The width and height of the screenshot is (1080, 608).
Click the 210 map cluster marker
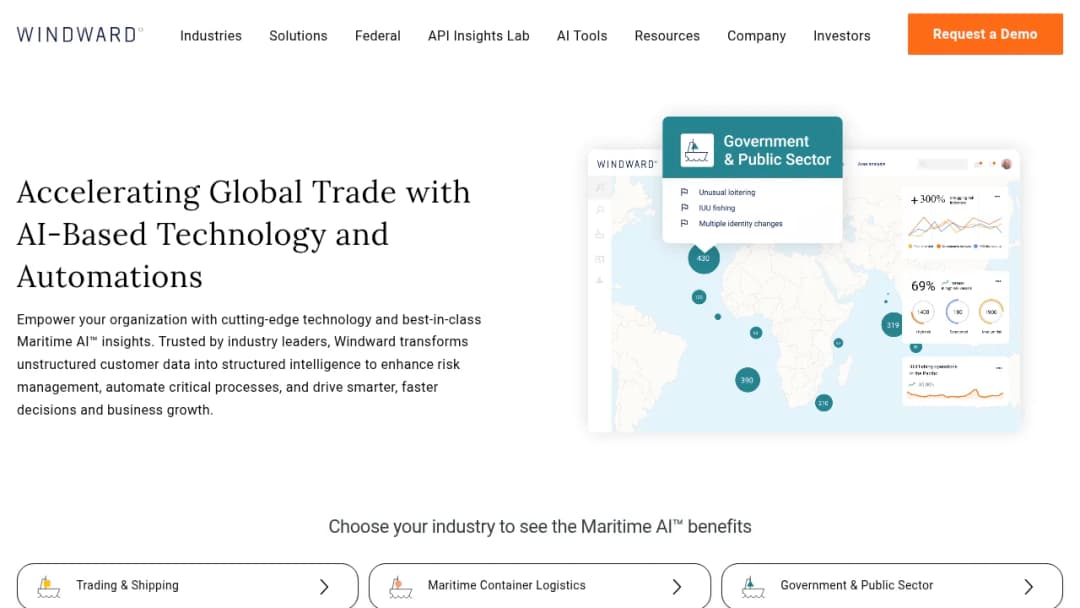pyautogui.click(x=823, y=403)
